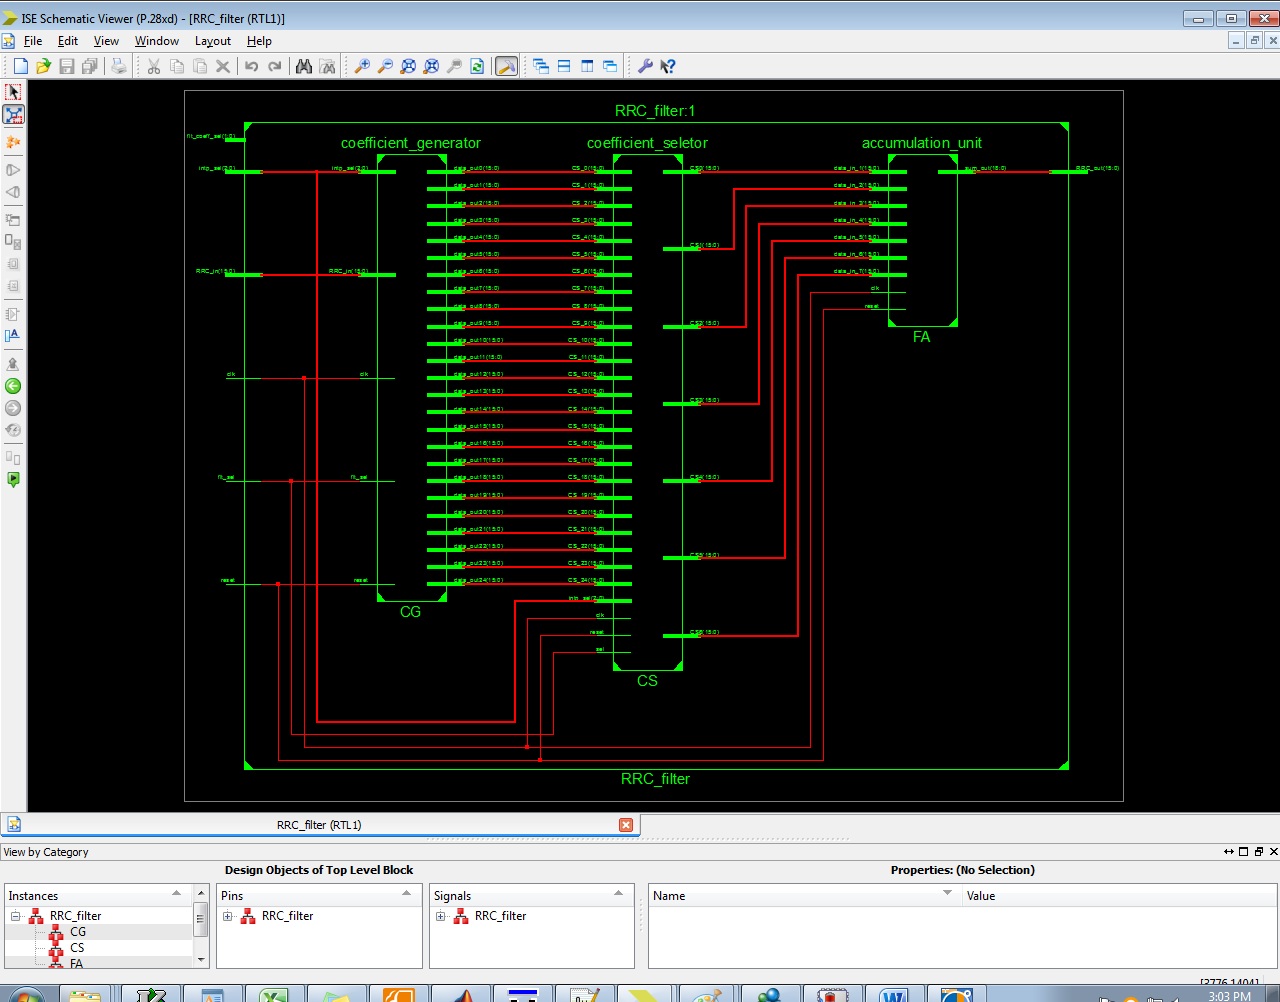Toggle the highlighted hammer tool icon
1280x1002 pixels.
[x=507, y=66]
